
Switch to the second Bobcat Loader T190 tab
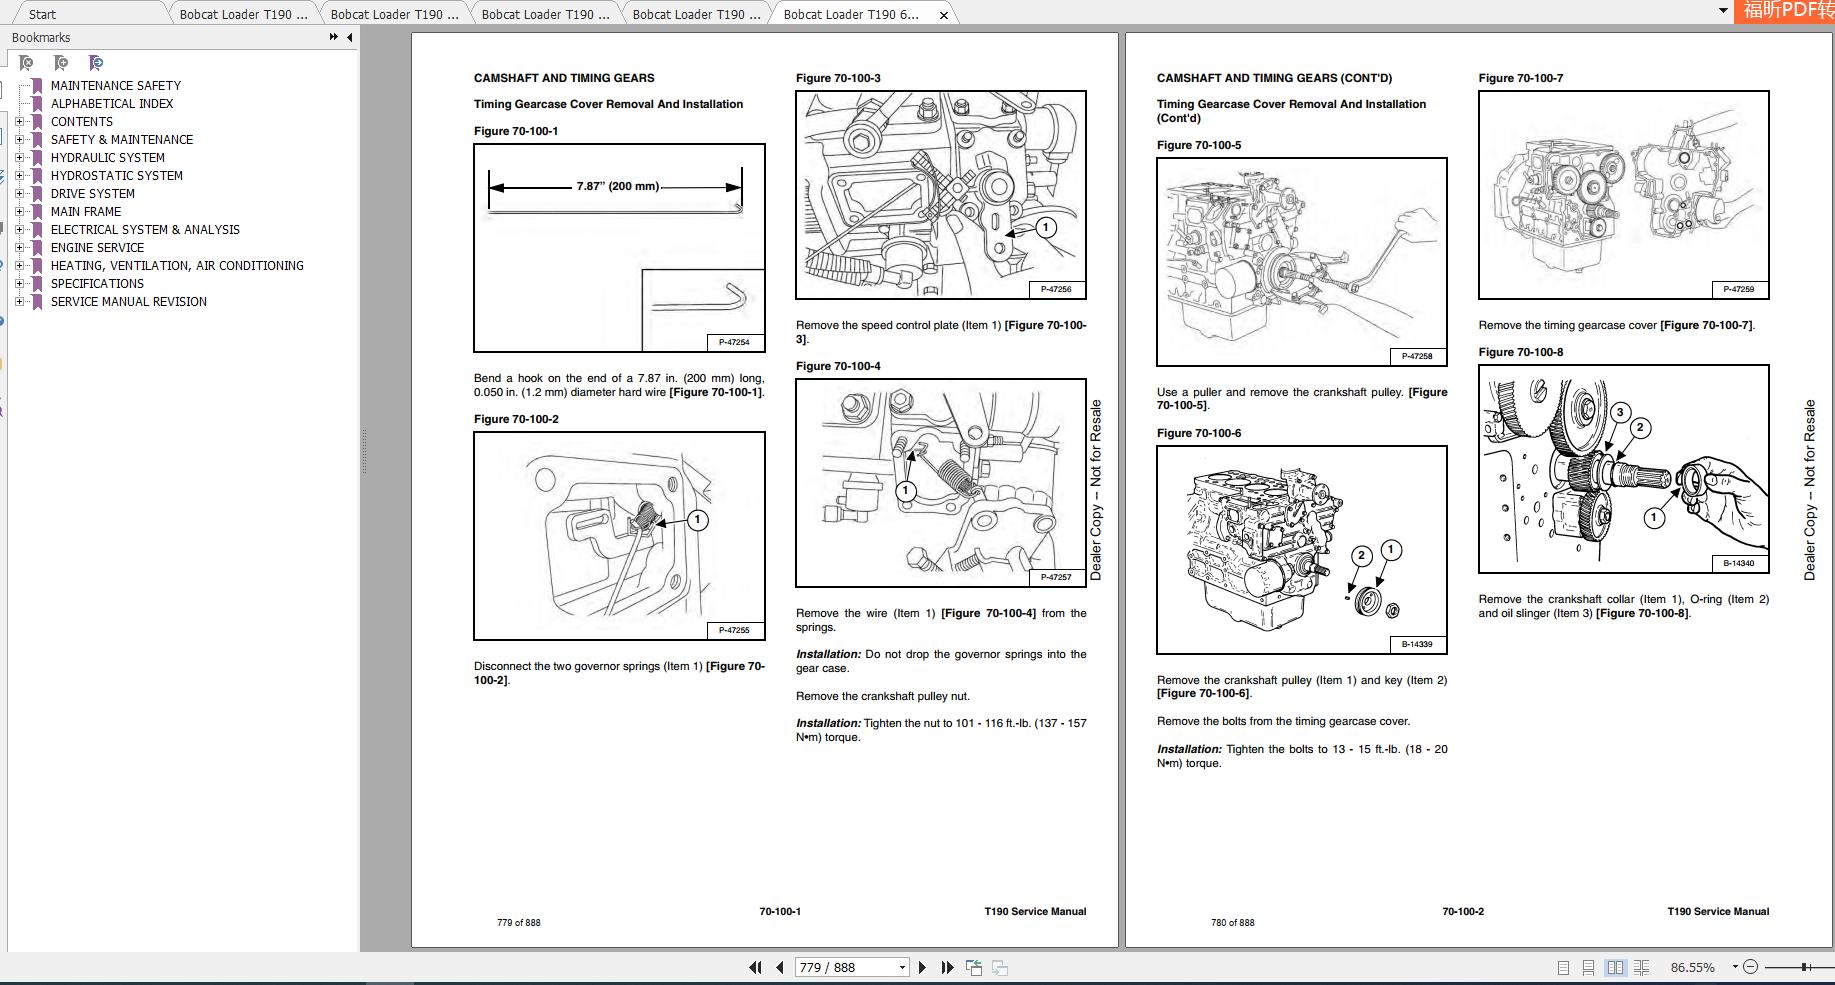pos(395,14)
